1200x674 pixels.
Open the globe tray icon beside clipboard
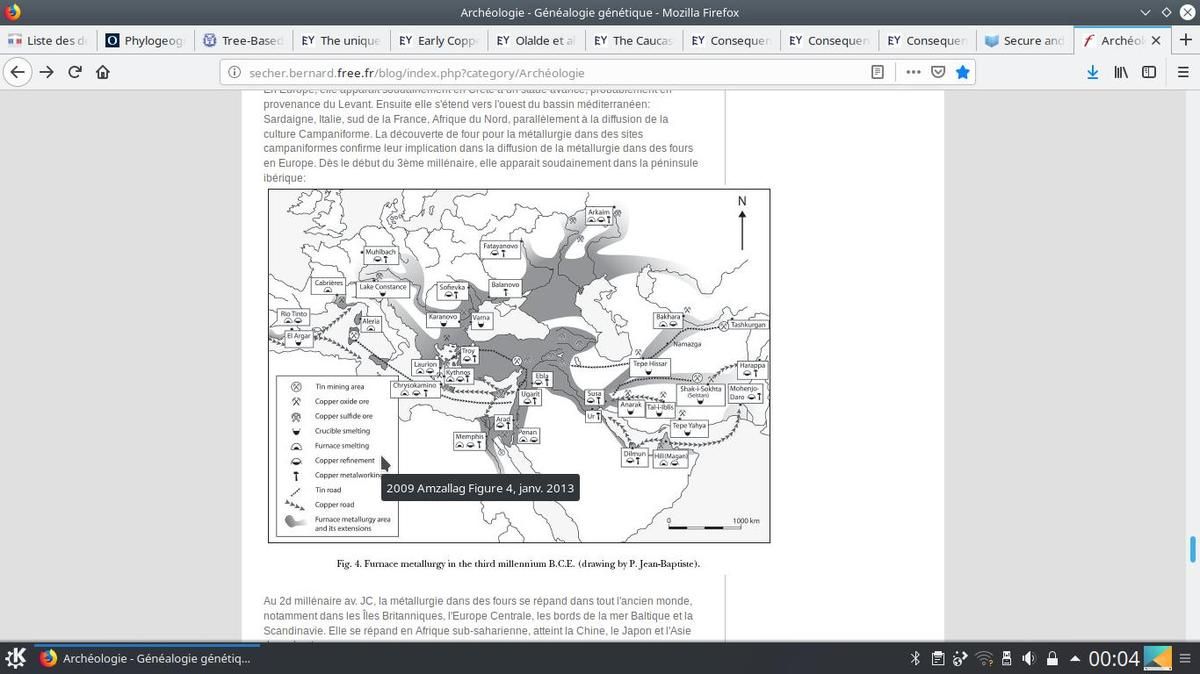tap(961, 658)
